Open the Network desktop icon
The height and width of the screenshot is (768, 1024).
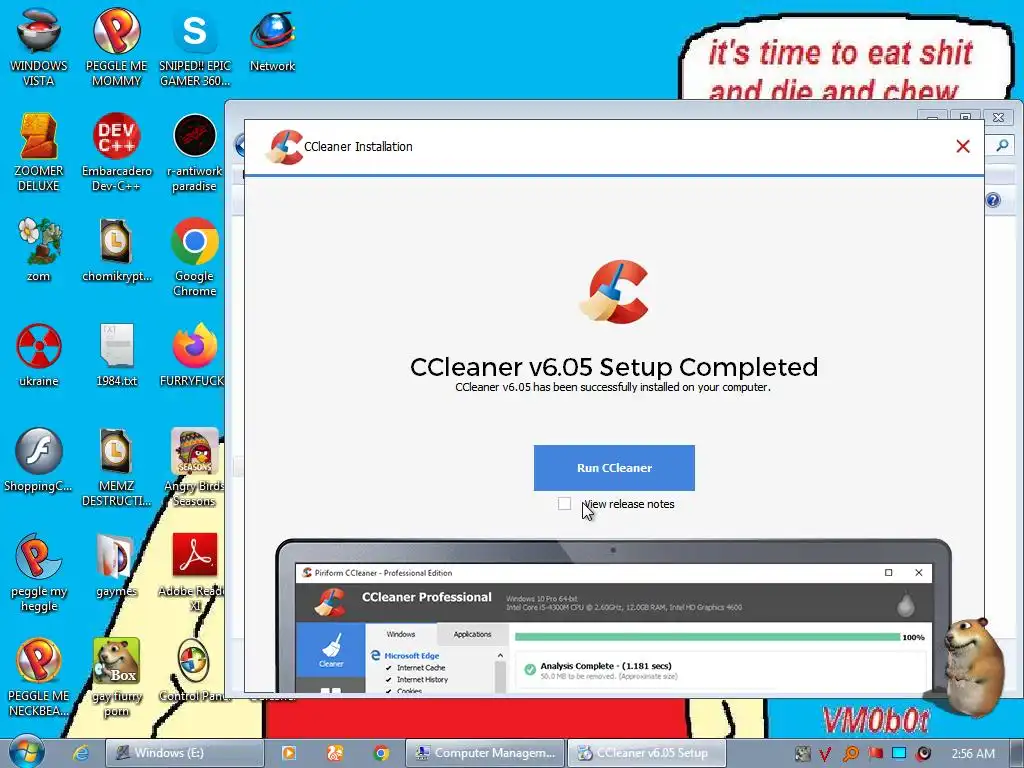(x=272, y=39)
